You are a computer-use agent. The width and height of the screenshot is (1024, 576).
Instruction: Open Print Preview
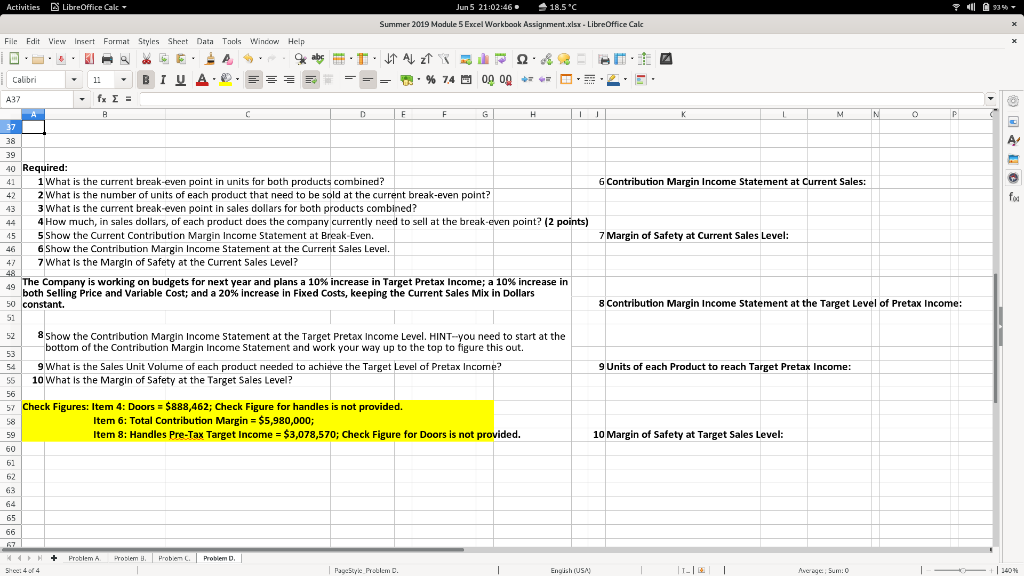[x=124, y=58]
